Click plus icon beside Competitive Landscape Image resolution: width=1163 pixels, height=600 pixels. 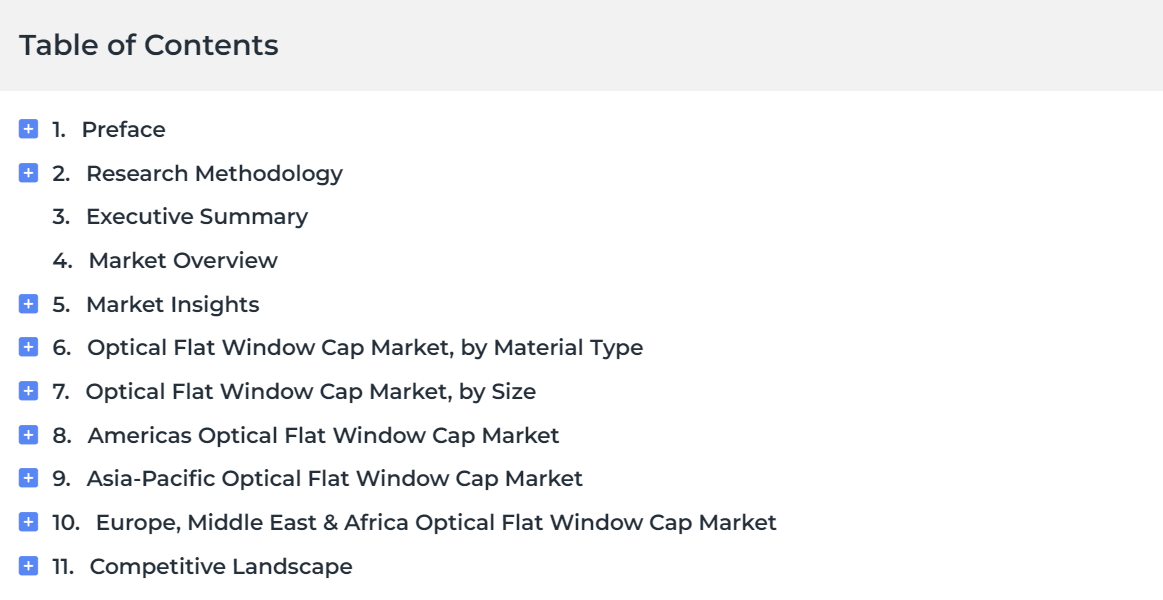pos(28,566)
